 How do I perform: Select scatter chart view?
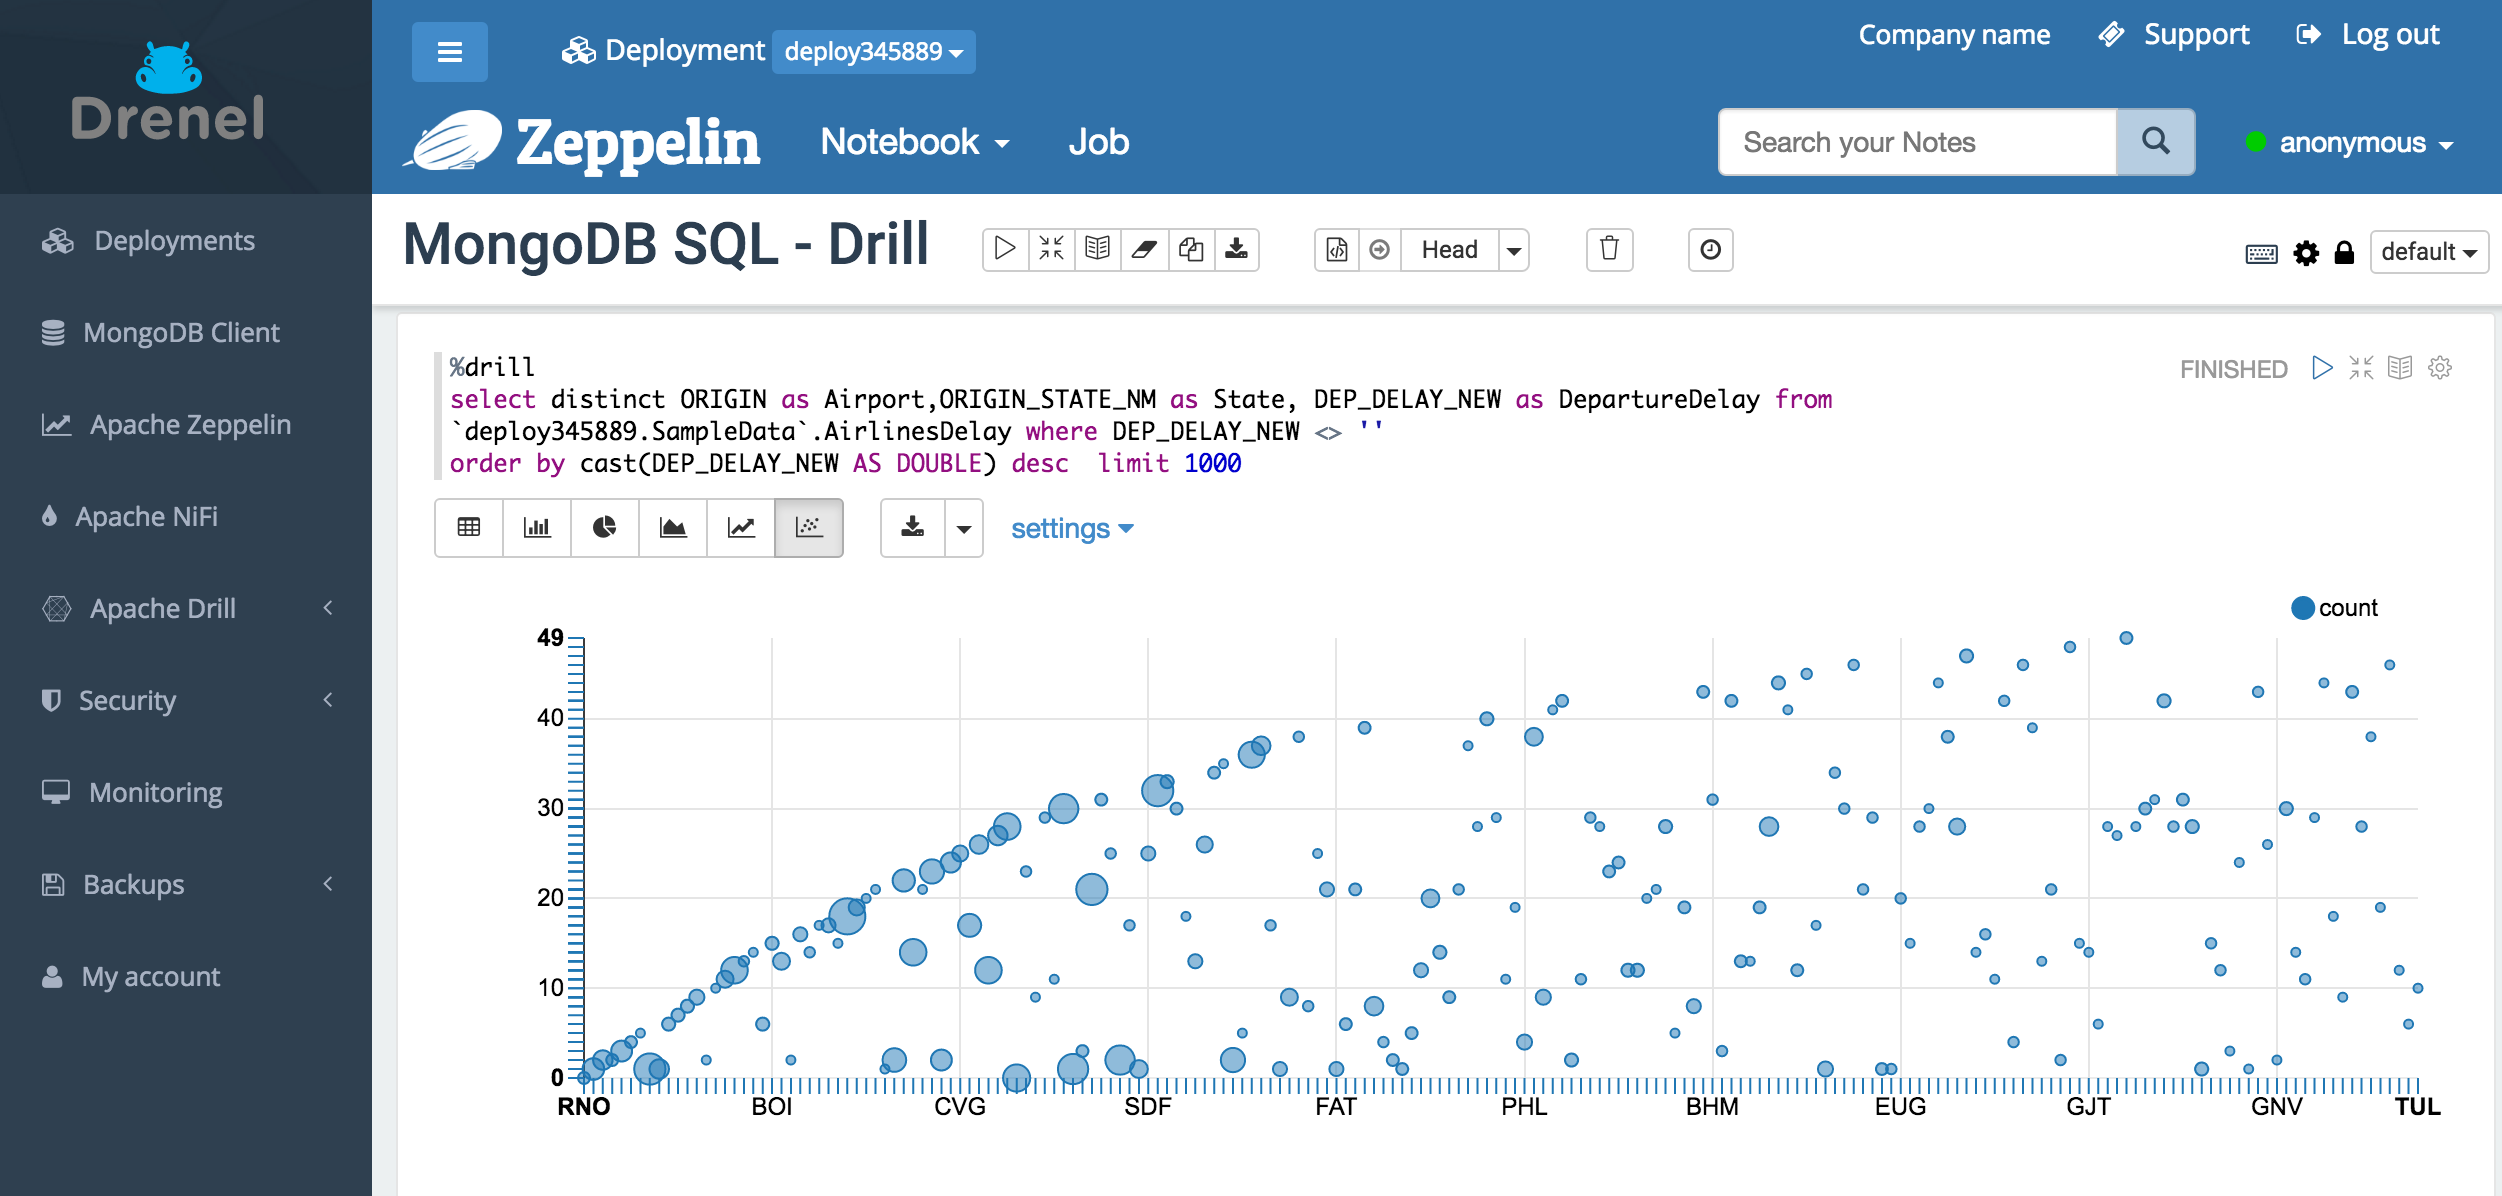(x=809, y=527)
